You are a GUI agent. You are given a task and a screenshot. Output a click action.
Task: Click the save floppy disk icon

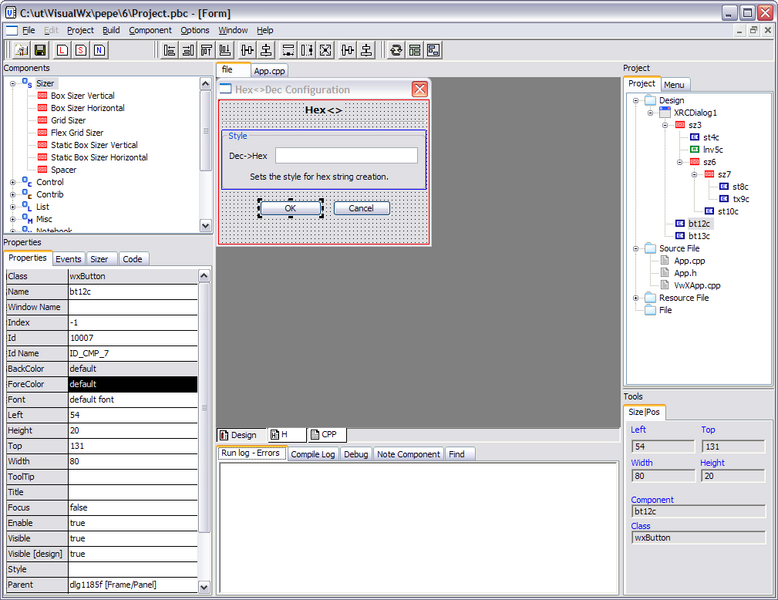point(40,50)
